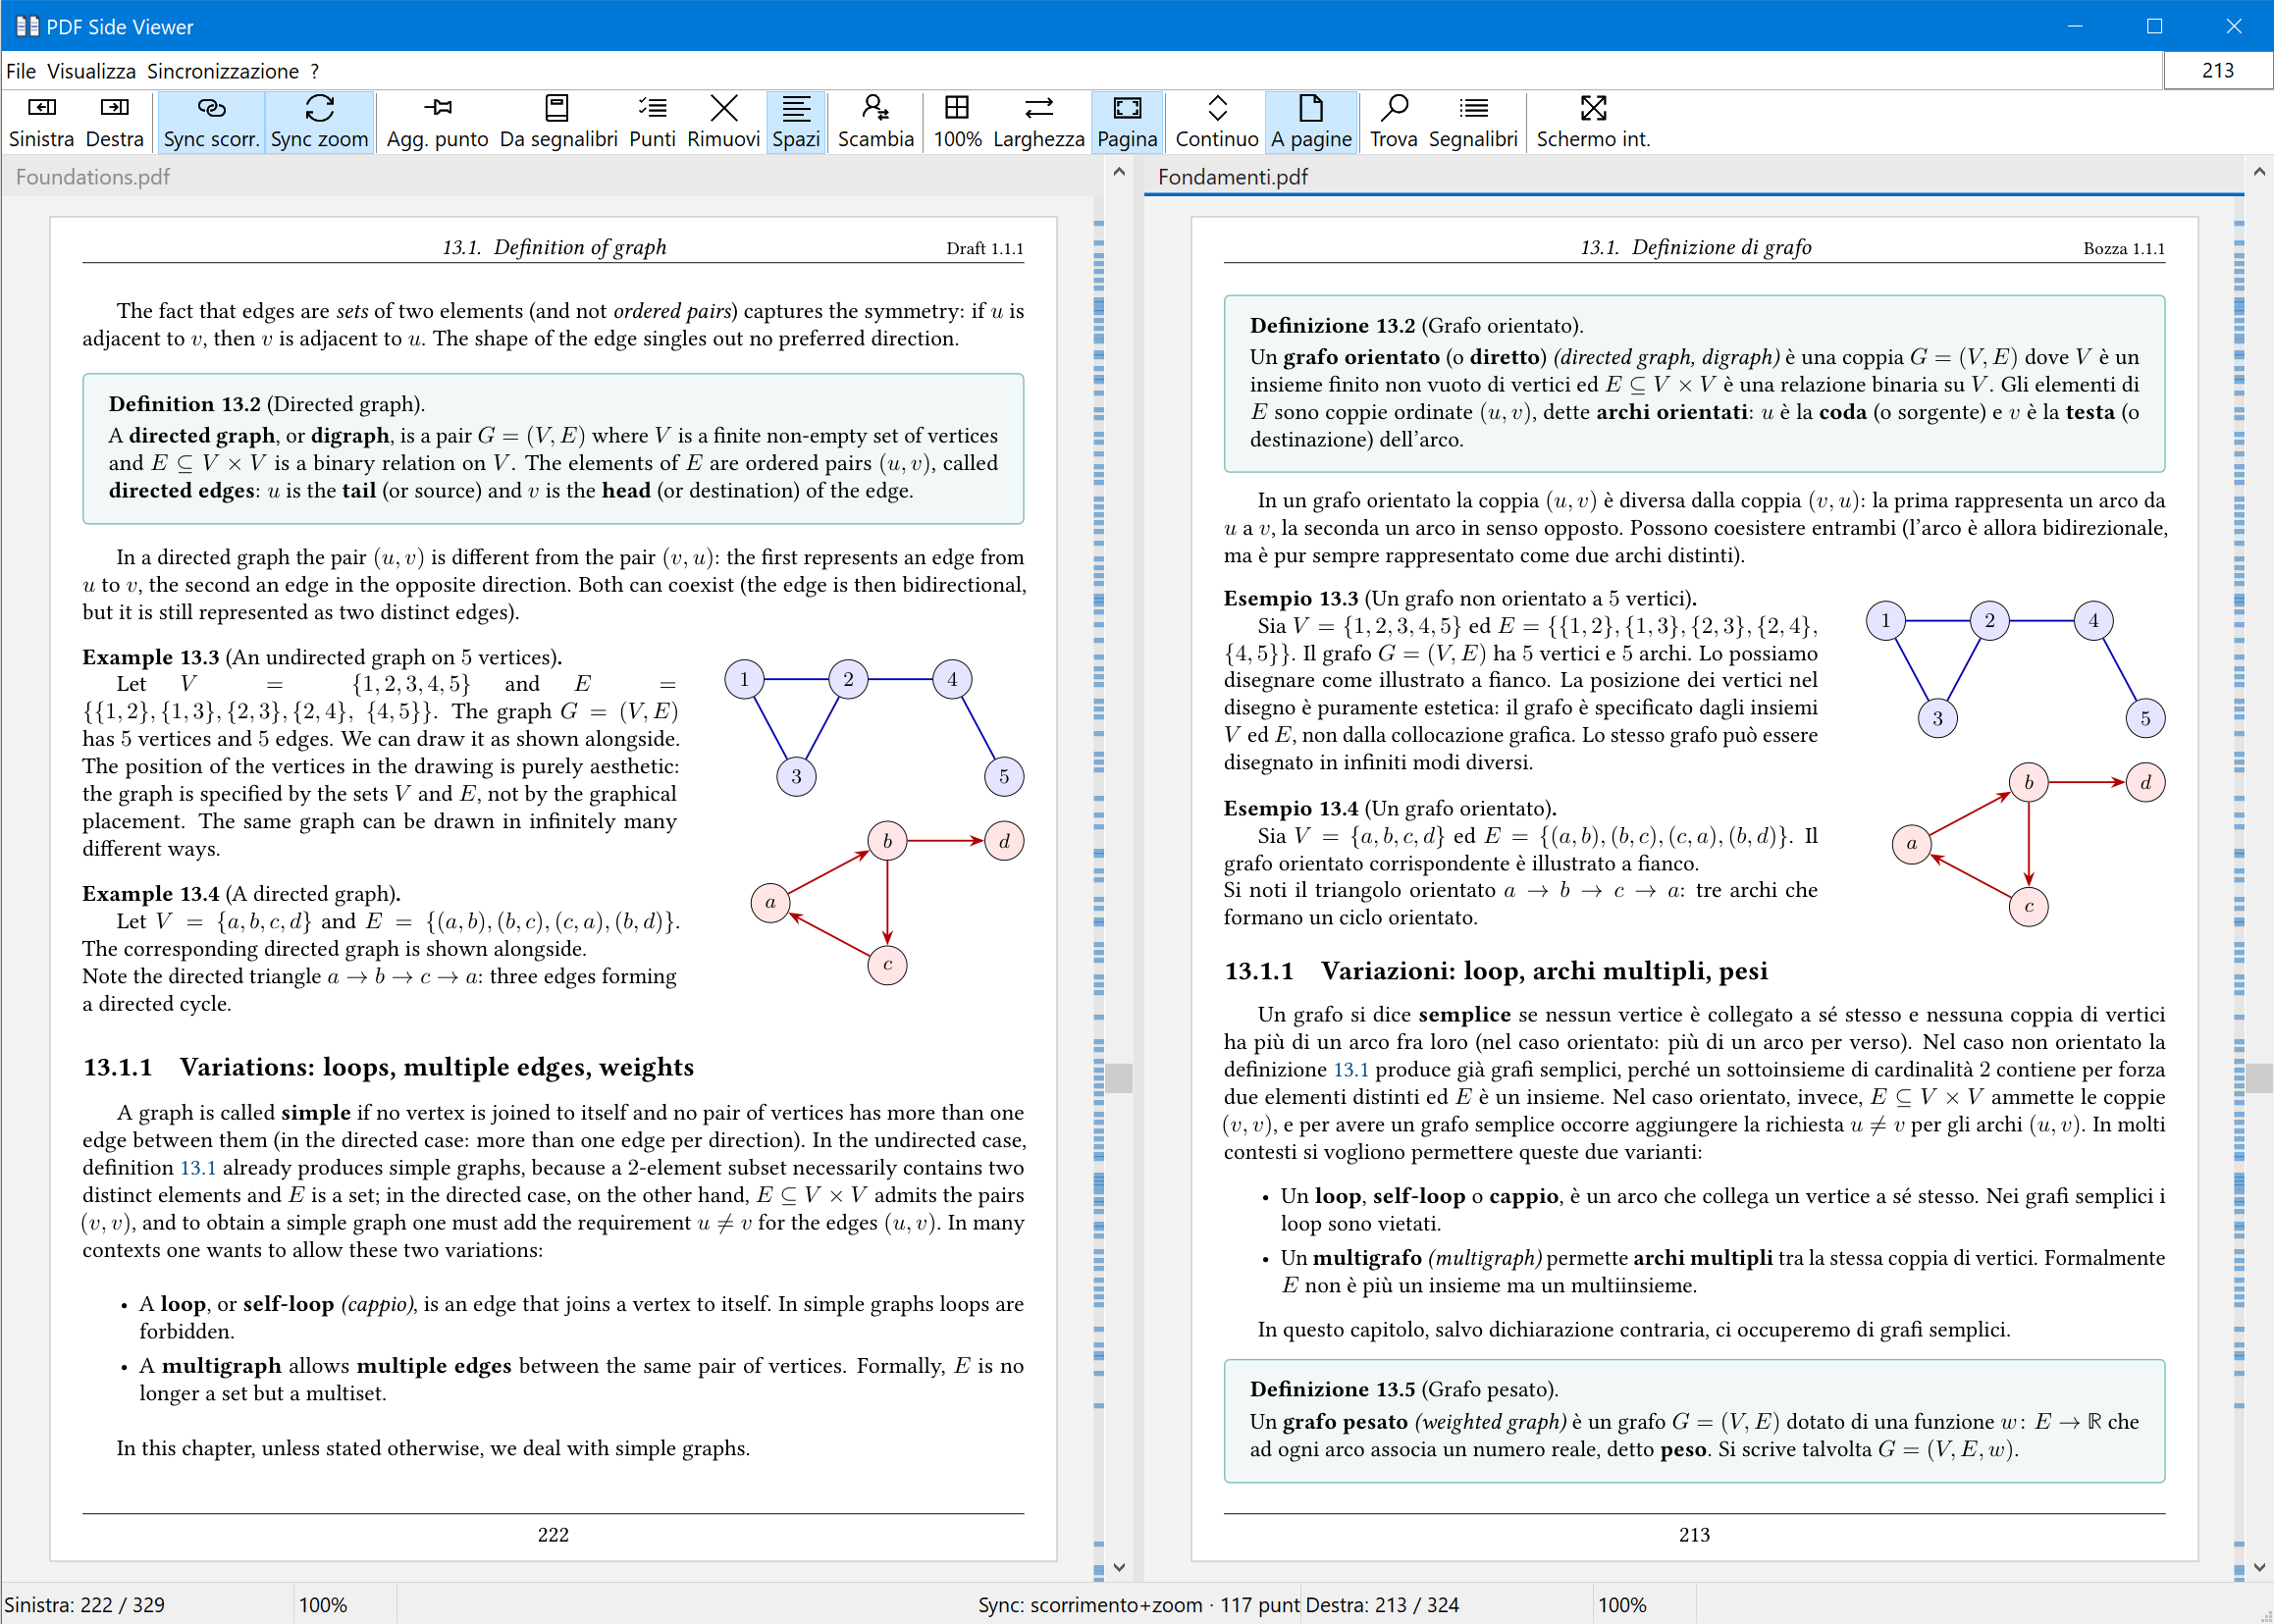The width and height of the screenshot is (2274, 1624).
Task: Click the left pane scrollbar thumb
Action: click(1119, 1078)
